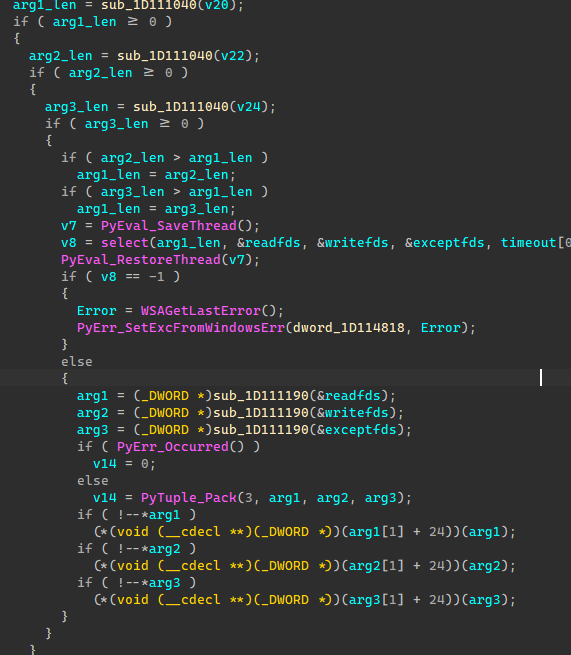Click arg2 in 'if ( !--*arg2 )'
Image resolution: width=571 pixels, height=655 pixels.
click(165, 549)
